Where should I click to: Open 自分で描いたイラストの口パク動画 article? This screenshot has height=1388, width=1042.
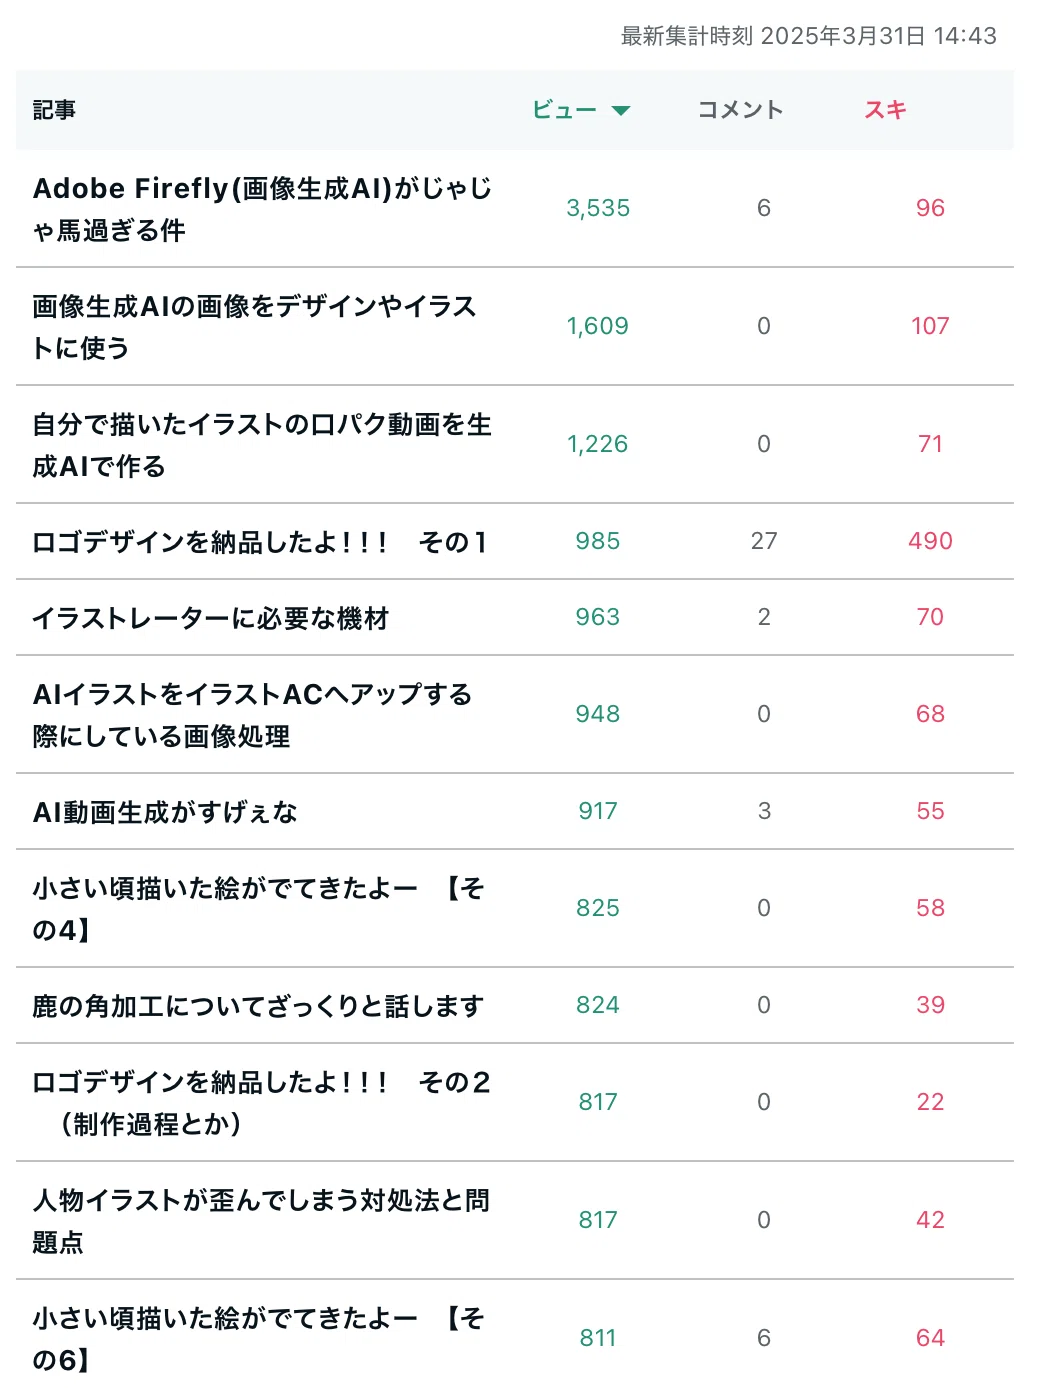coord(262,445)
